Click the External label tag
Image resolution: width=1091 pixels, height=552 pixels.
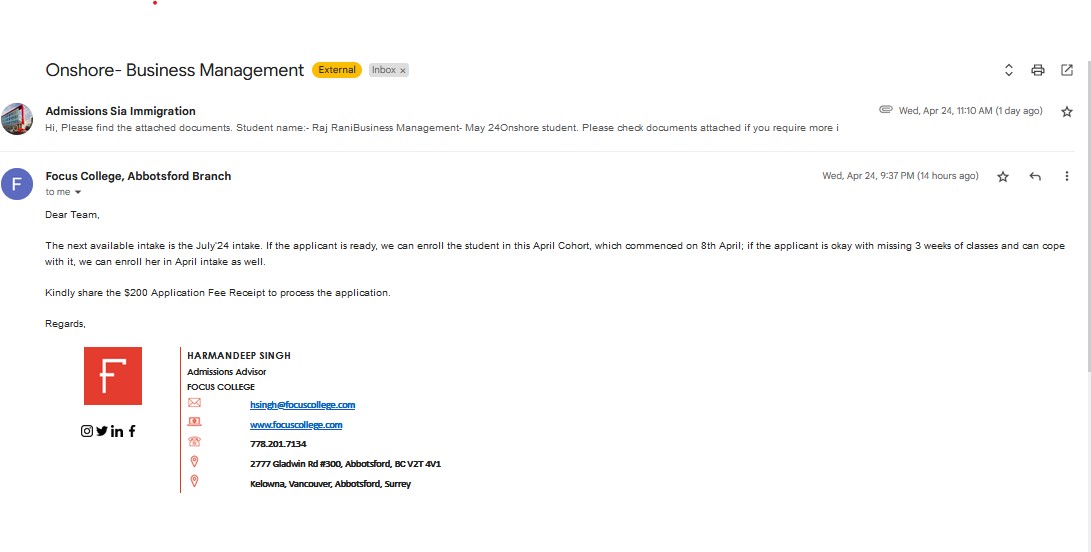(x=337, y=70)
